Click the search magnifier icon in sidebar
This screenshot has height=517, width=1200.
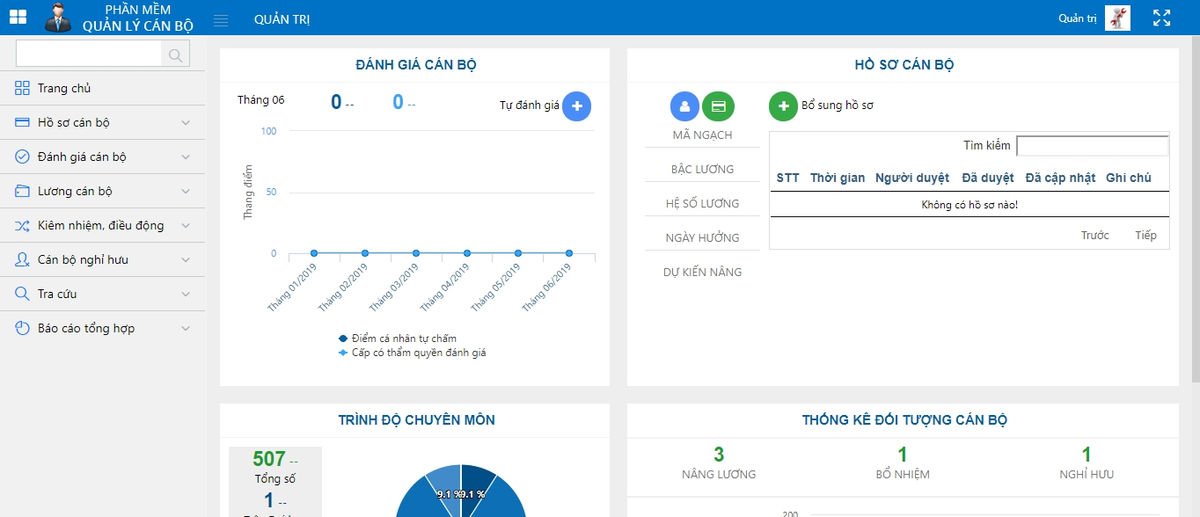coord(175,55)
